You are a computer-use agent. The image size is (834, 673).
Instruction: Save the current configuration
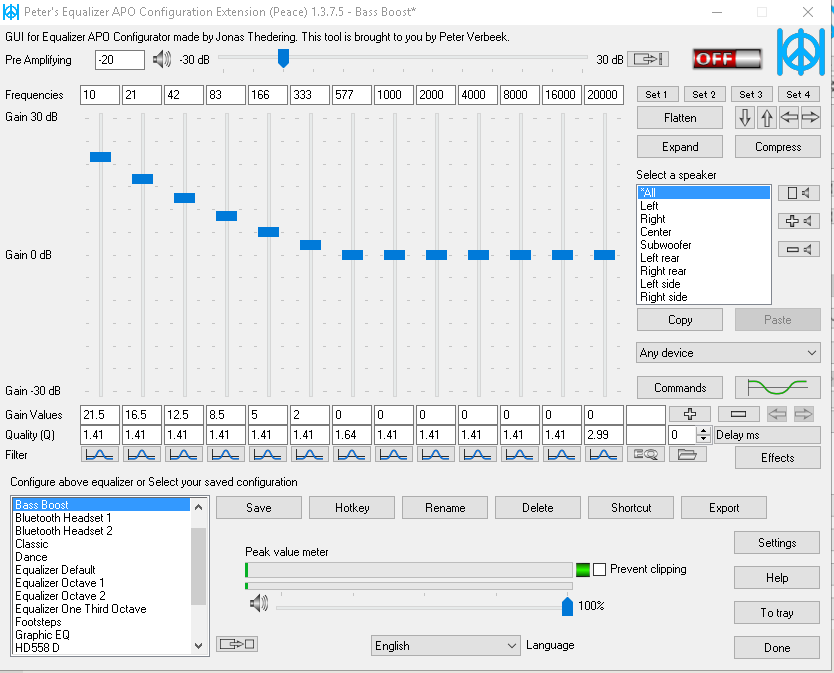tap(258, 508)
